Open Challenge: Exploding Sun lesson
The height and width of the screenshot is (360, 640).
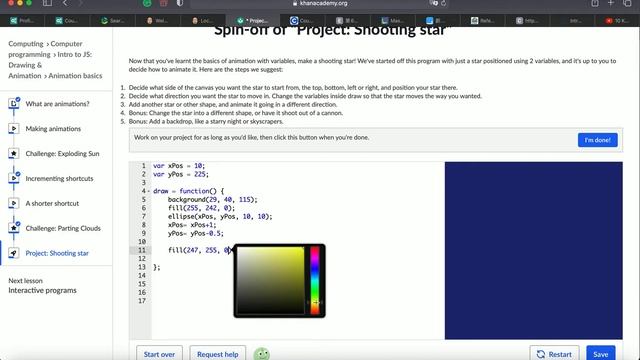62,153
